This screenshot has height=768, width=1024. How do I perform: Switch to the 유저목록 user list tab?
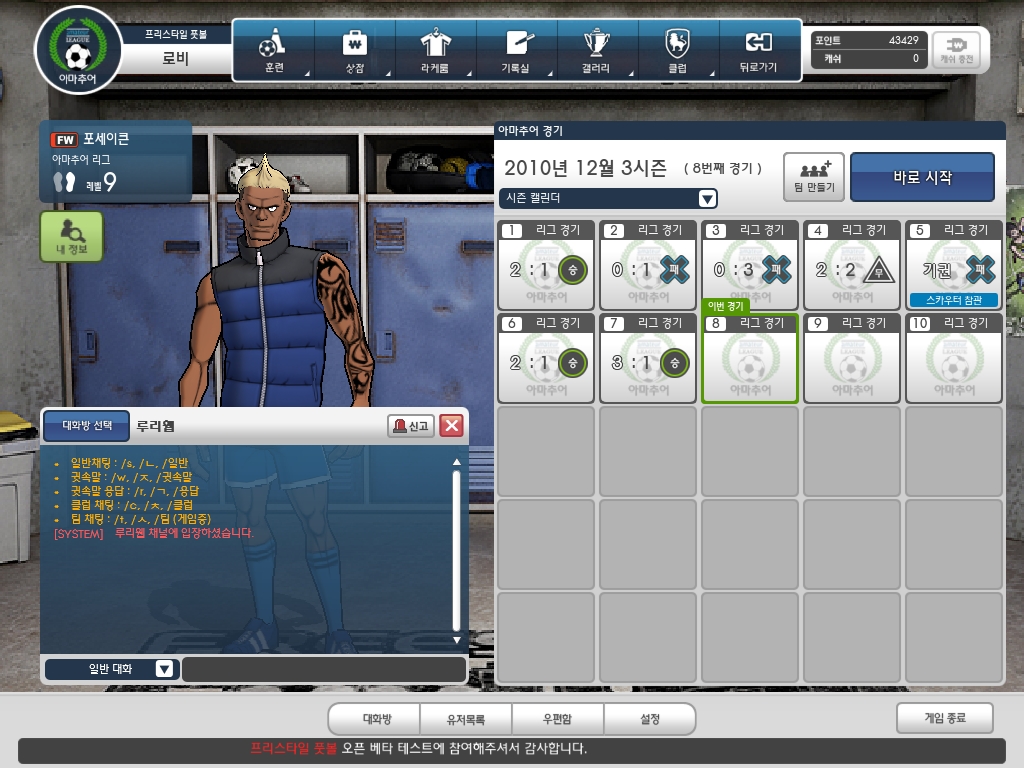coord(466,719)
